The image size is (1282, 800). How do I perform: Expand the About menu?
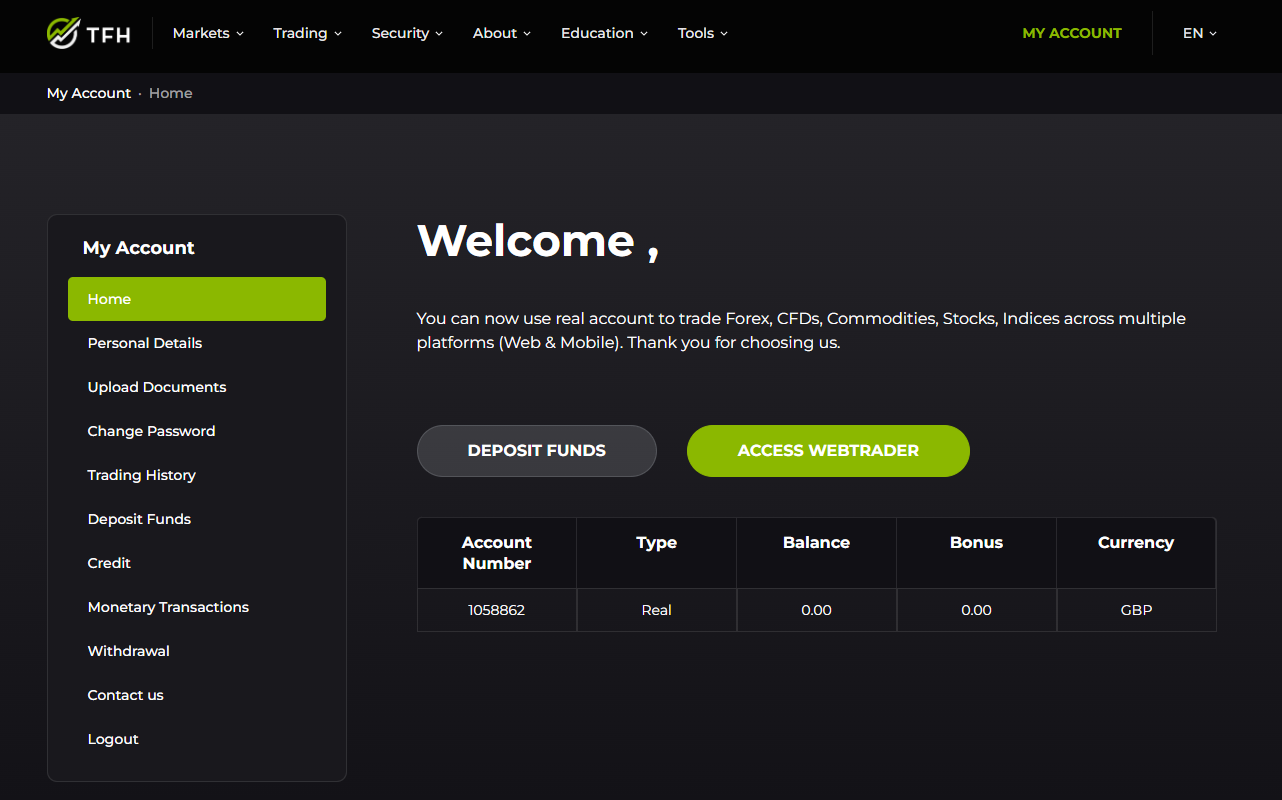[502, 33]
